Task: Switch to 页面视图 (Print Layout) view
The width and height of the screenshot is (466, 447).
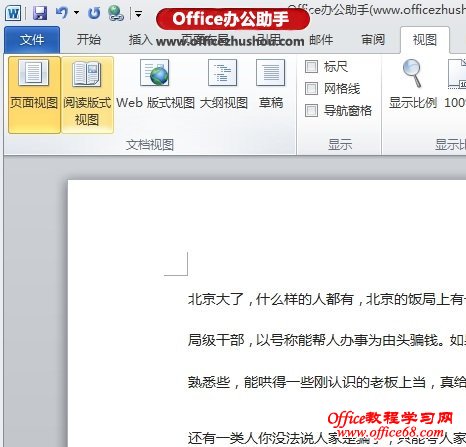Action: (34, 95)
